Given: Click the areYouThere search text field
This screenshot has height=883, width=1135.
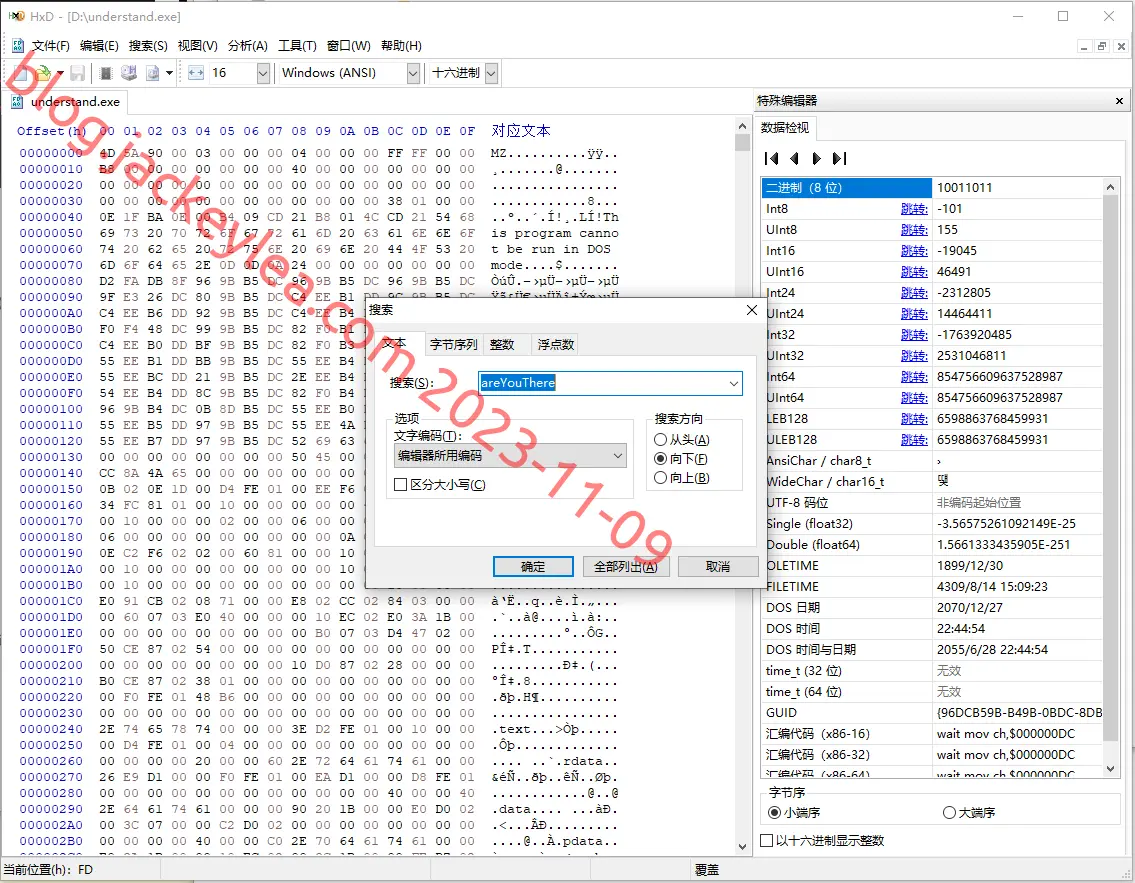Looking at the screenshot, I should click(602, 383).
